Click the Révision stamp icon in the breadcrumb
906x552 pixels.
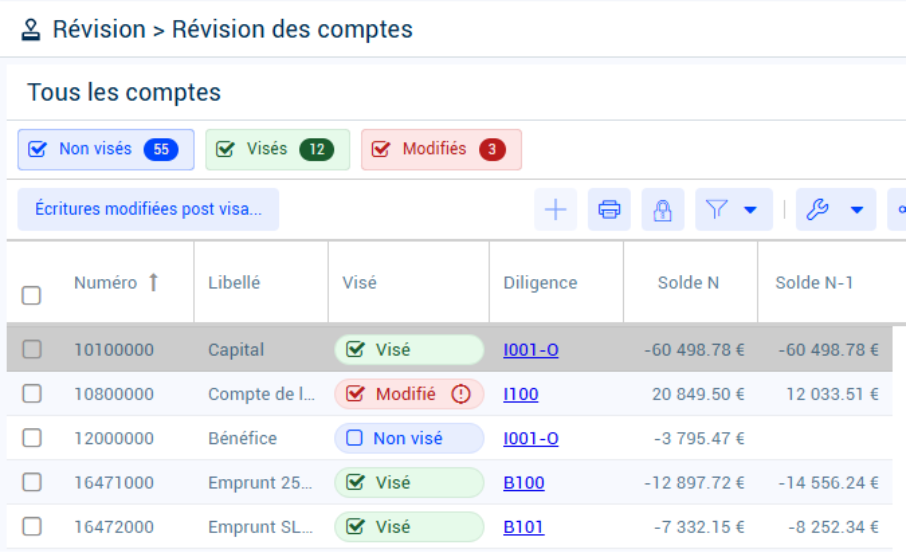click(31, 30)
